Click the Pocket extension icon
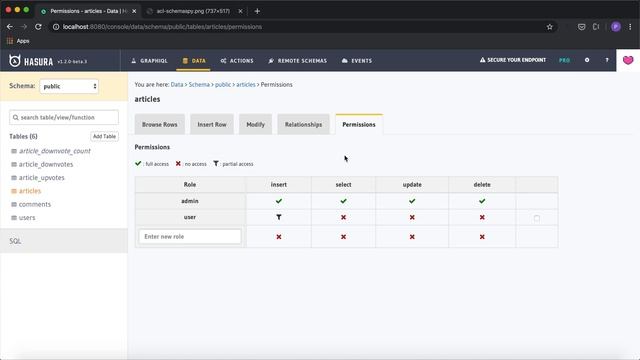The width and height of the screenshot is (640, 360). (582, 27)
